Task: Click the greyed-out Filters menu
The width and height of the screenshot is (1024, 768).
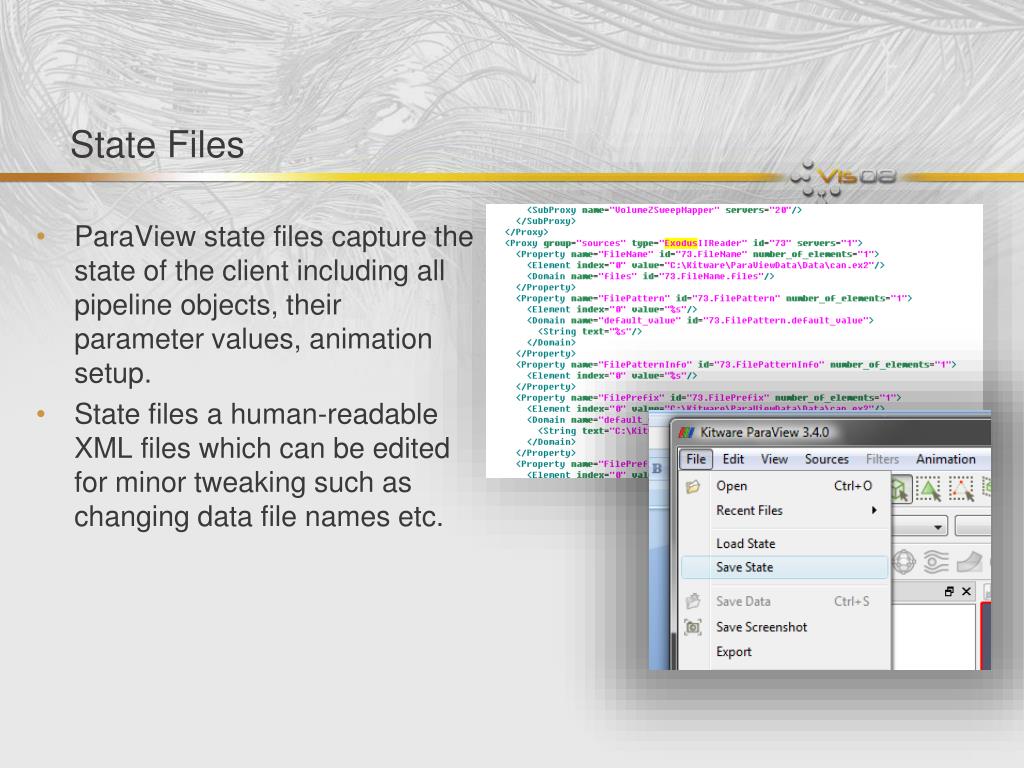Action: point(882,459)
